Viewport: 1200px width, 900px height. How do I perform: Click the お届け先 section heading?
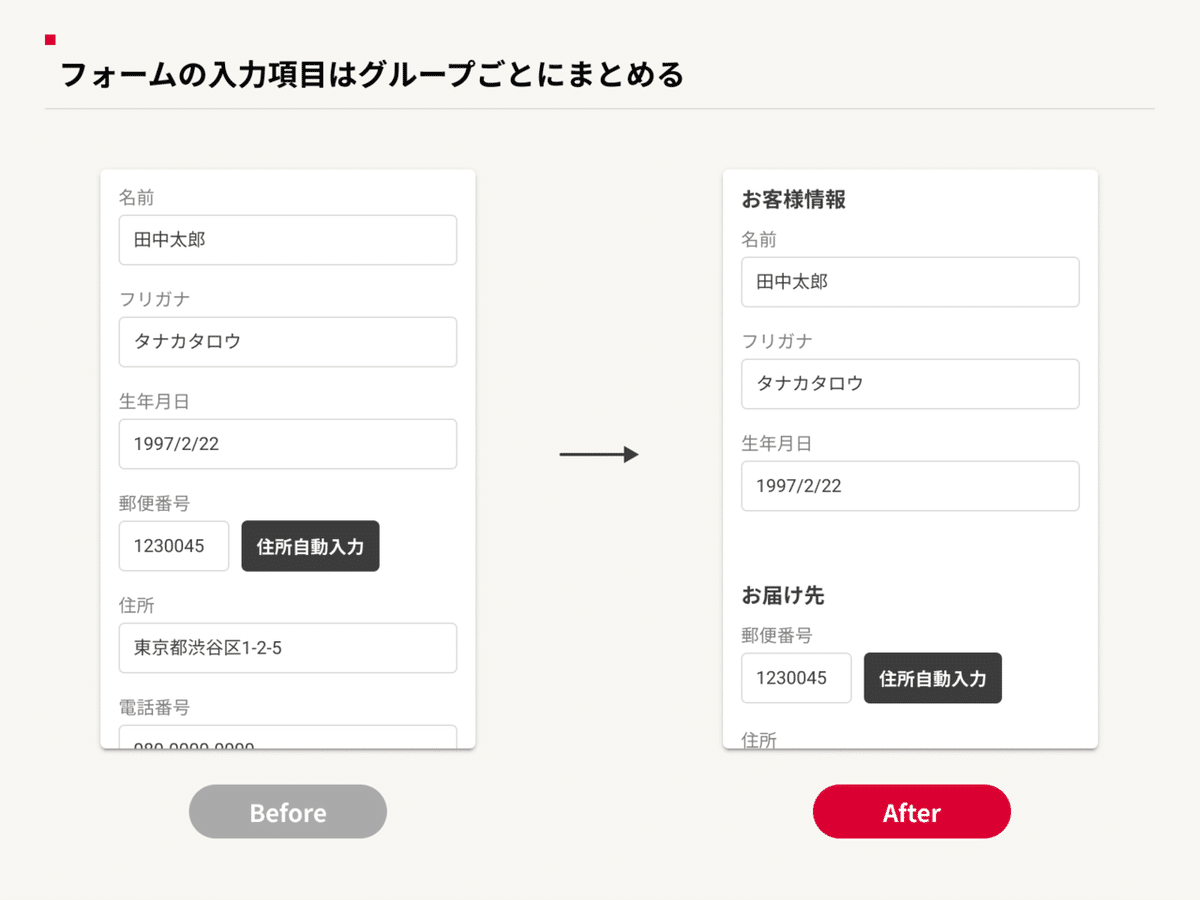click(783, 596)
